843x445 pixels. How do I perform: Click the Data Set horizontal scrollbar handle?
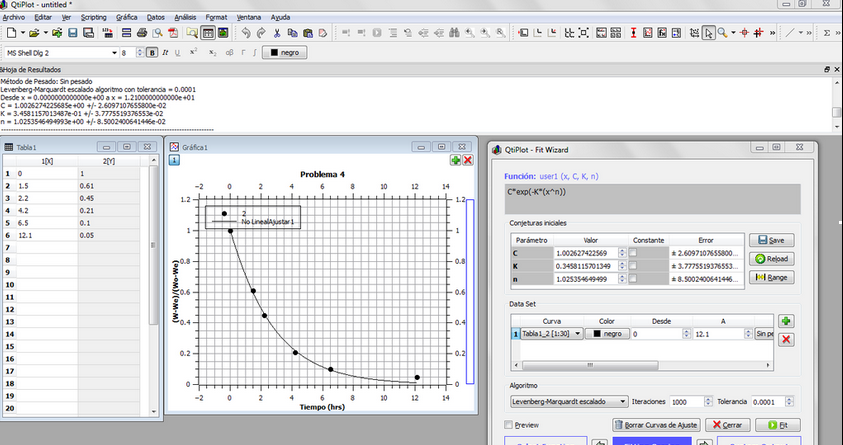(590, 365)
